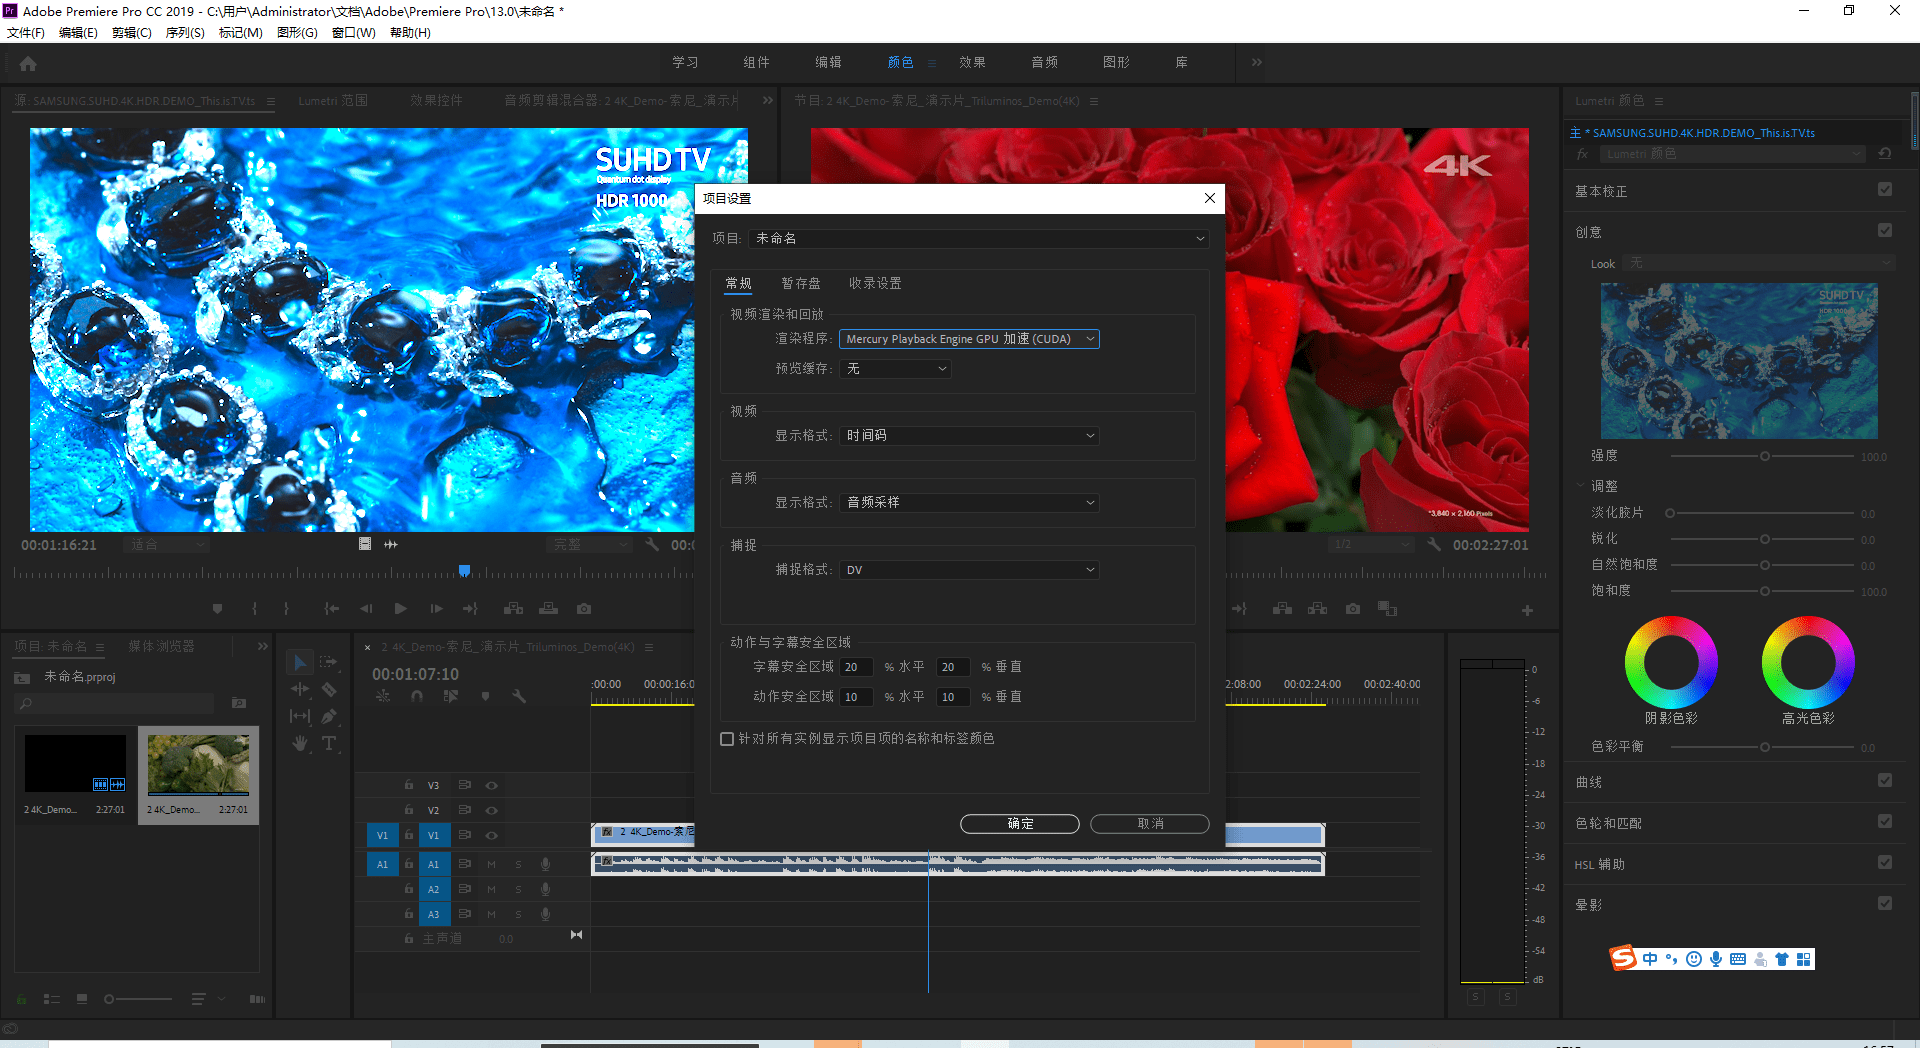Export frame camera icon in source monitor
The image size is (1920, 1048).
click(x=584, y=608)
